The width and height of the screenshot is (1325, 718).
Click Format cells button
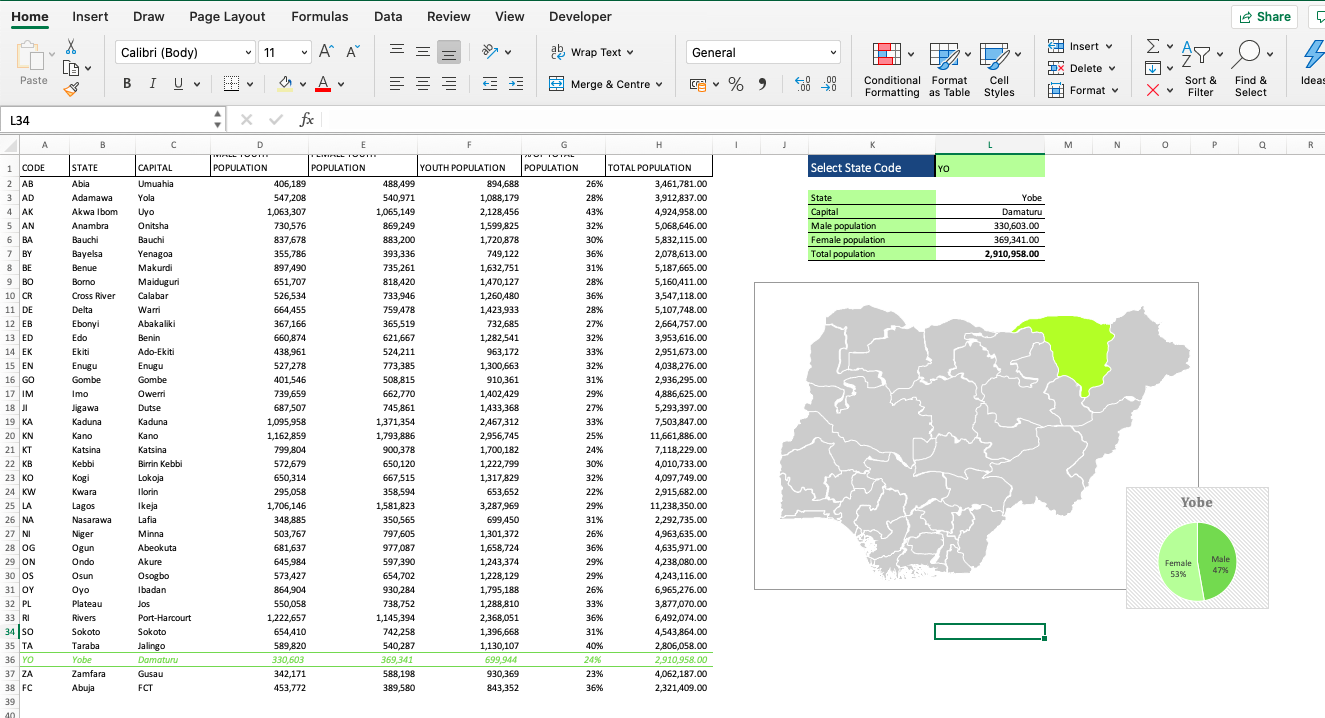(x=1082, y=90)
